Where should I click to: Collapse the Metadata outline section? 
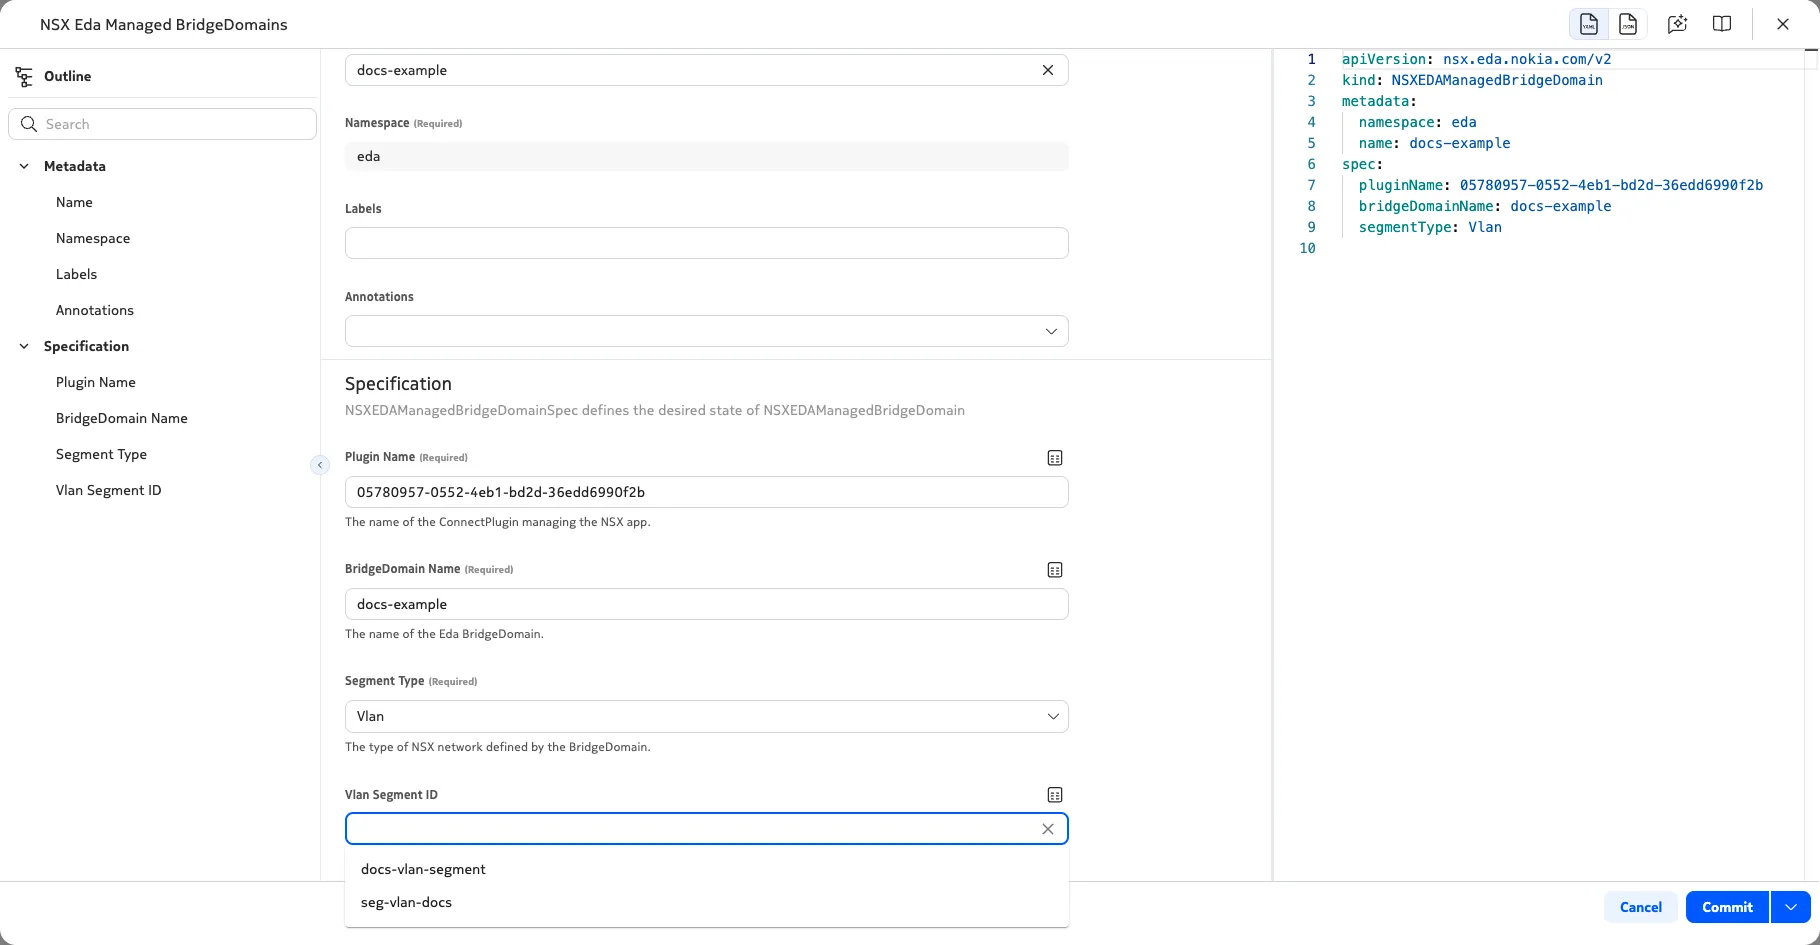(x=24, y=166)
